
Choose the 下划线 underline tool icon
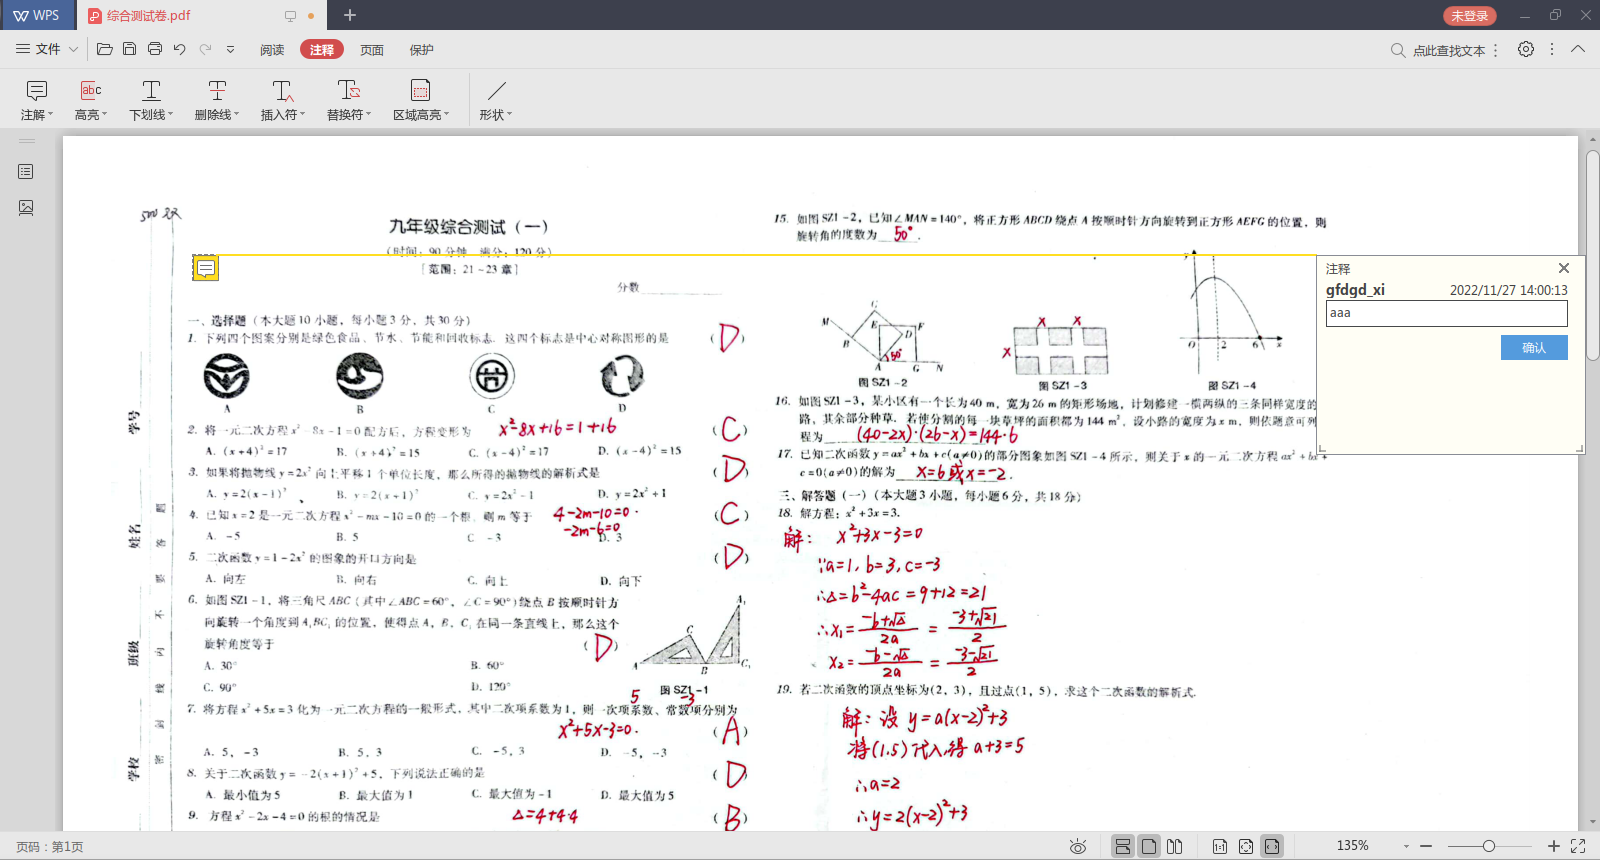(151, 91)
